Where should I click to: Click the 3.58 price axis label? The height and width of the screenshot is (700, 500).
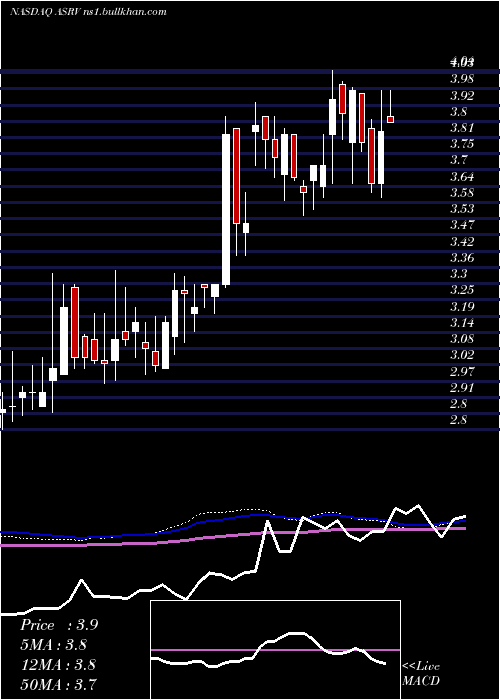pos(462,193)
